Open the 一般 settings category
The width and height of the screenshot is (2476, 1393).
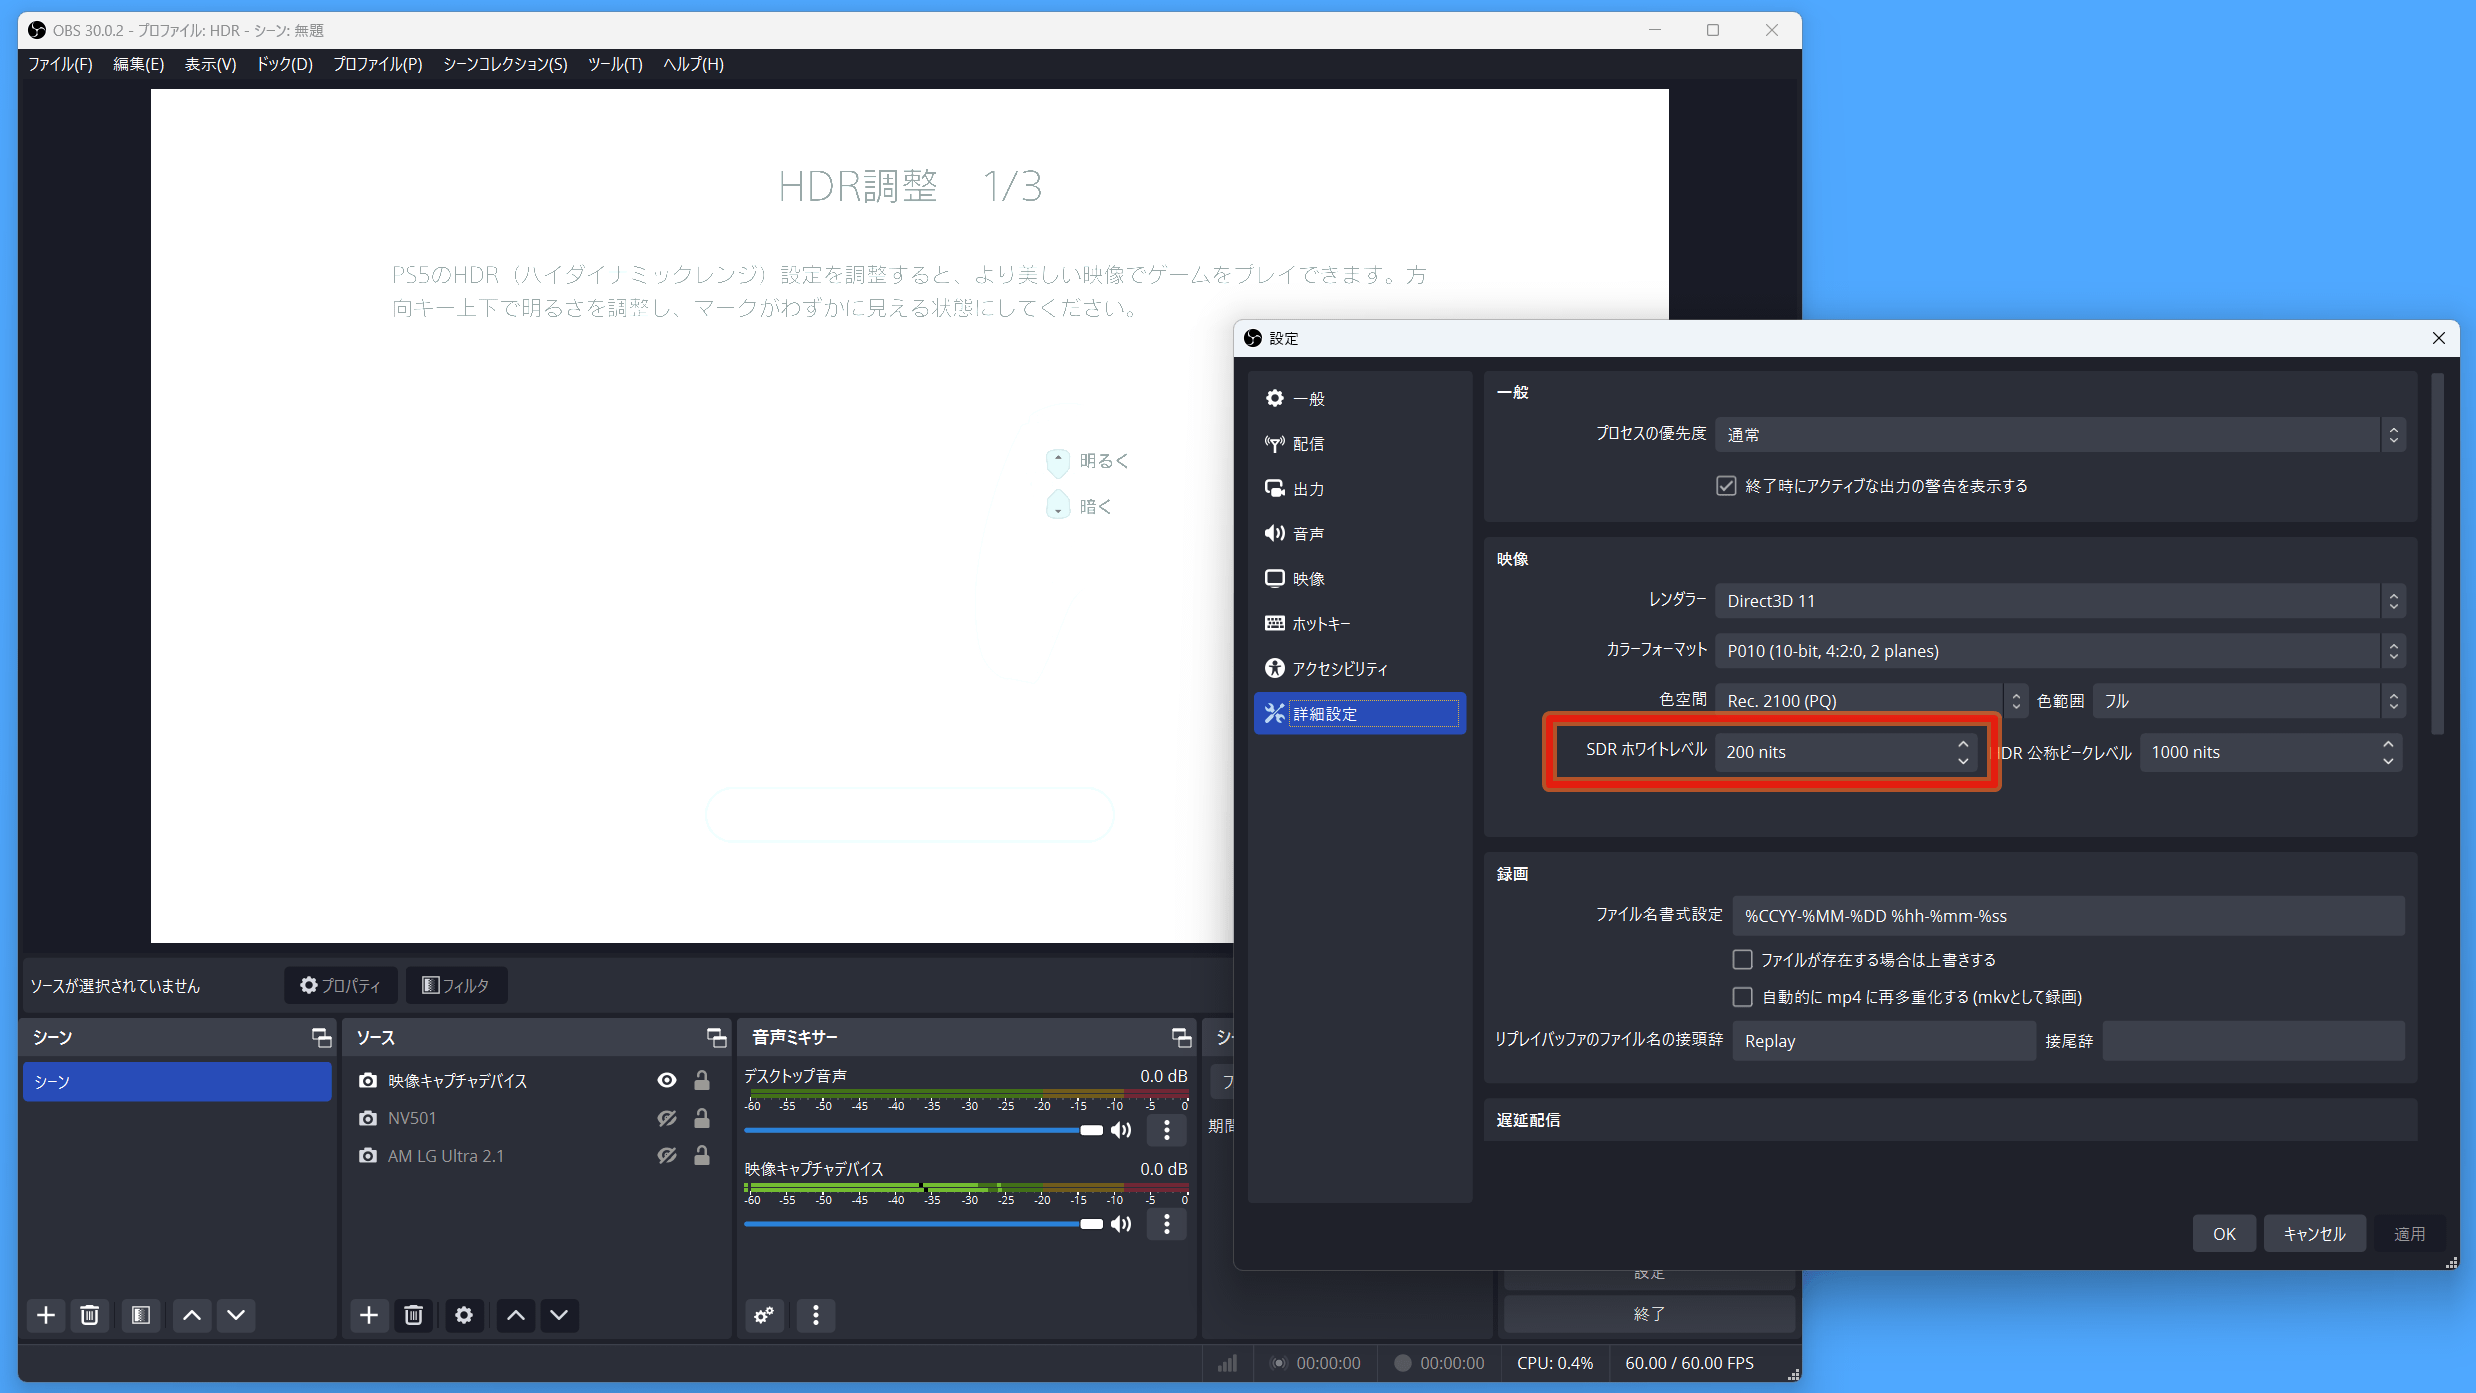tap(1359, 398)
